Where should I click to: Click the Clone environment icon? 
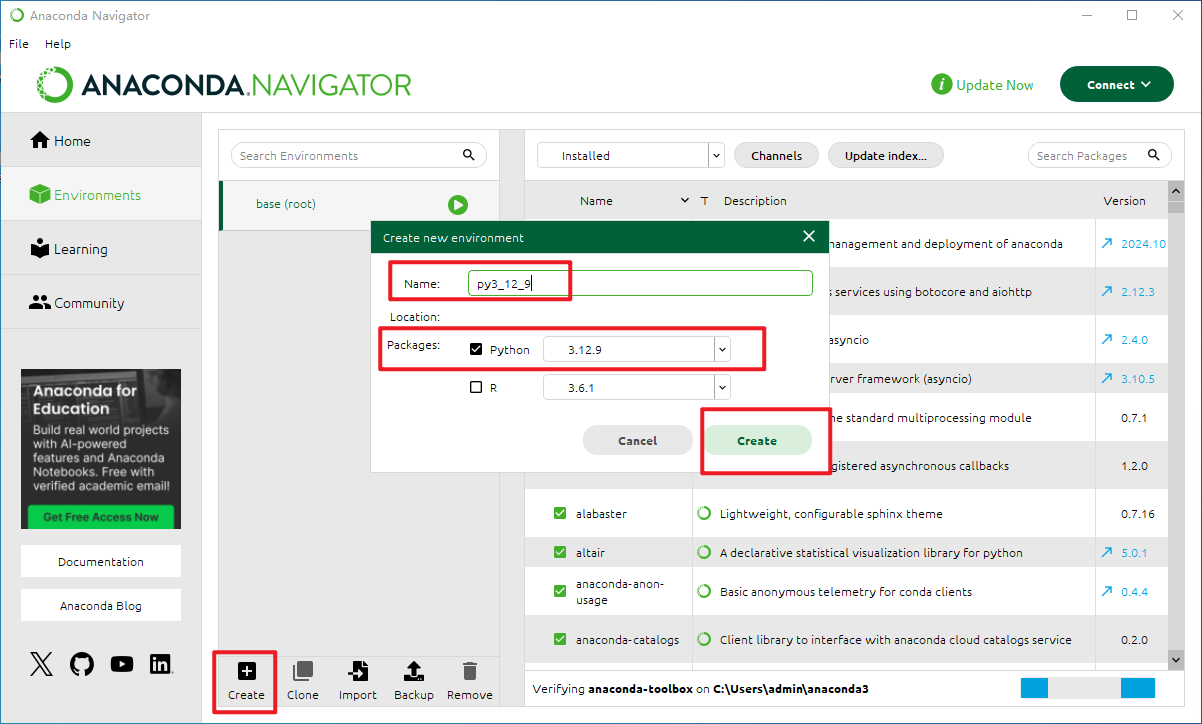[302, 671]
